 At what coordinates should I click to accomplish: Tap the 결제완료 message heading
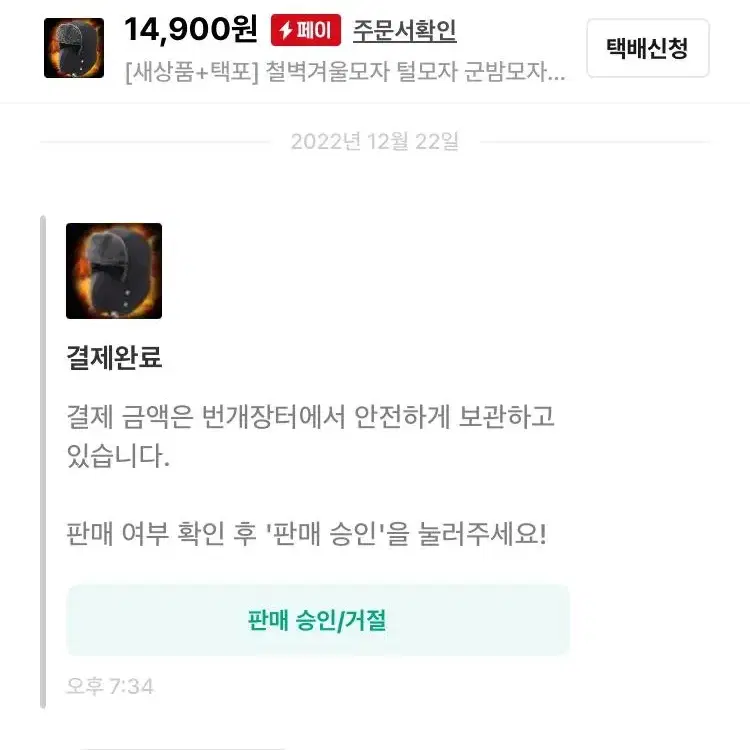(x=114, y=357)
